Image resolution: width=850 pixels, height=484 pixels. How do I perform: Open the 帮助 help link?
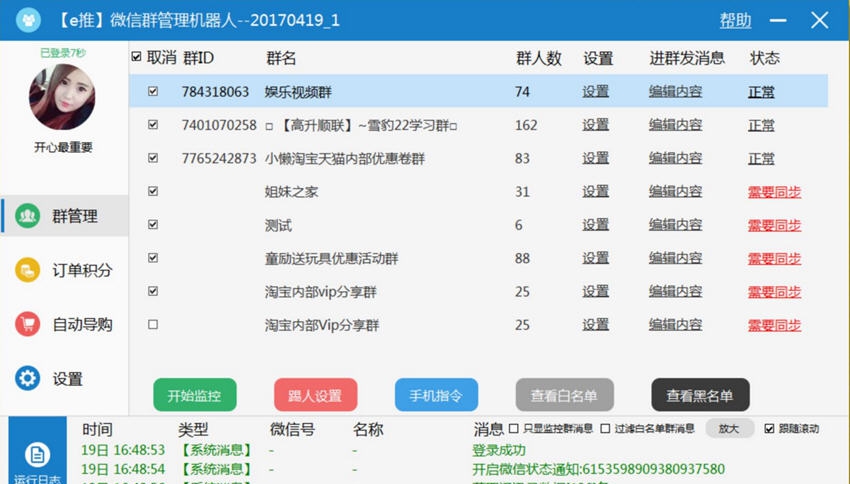[x=735, y=21]
